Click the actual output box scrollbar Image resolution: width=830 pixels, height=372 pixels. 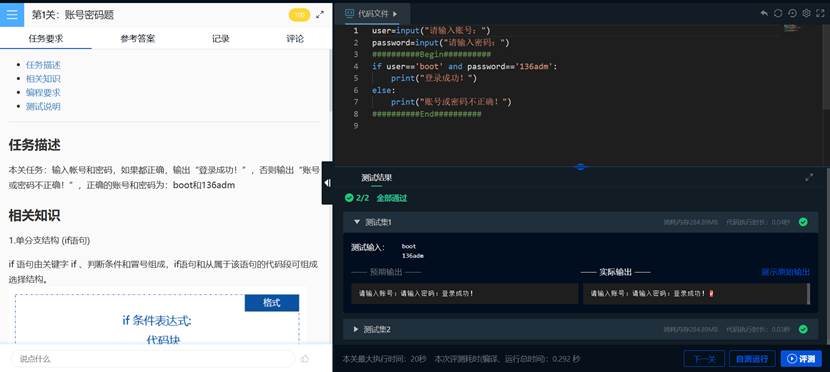808,293
